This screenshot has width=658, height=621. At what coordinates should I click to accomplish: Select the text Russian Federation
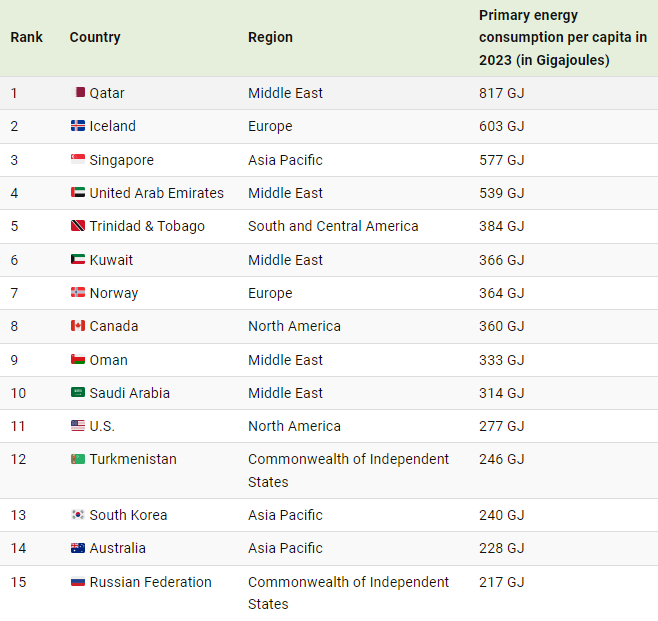click(x=151, y=582)
